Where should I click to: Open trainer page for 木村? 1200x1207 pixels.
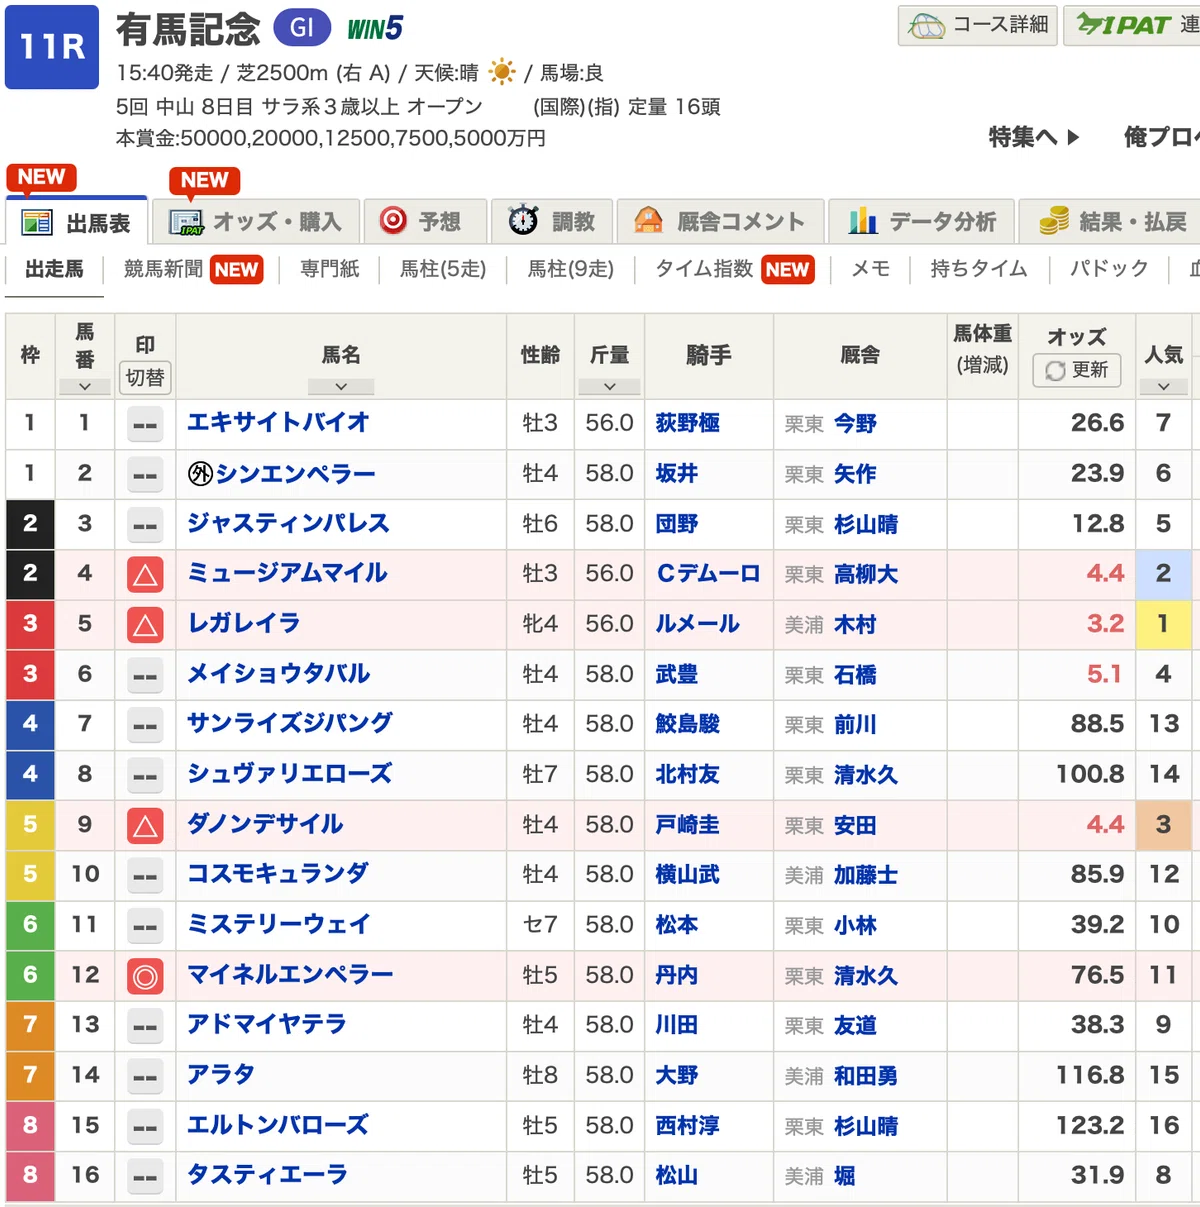pos(855,625)
